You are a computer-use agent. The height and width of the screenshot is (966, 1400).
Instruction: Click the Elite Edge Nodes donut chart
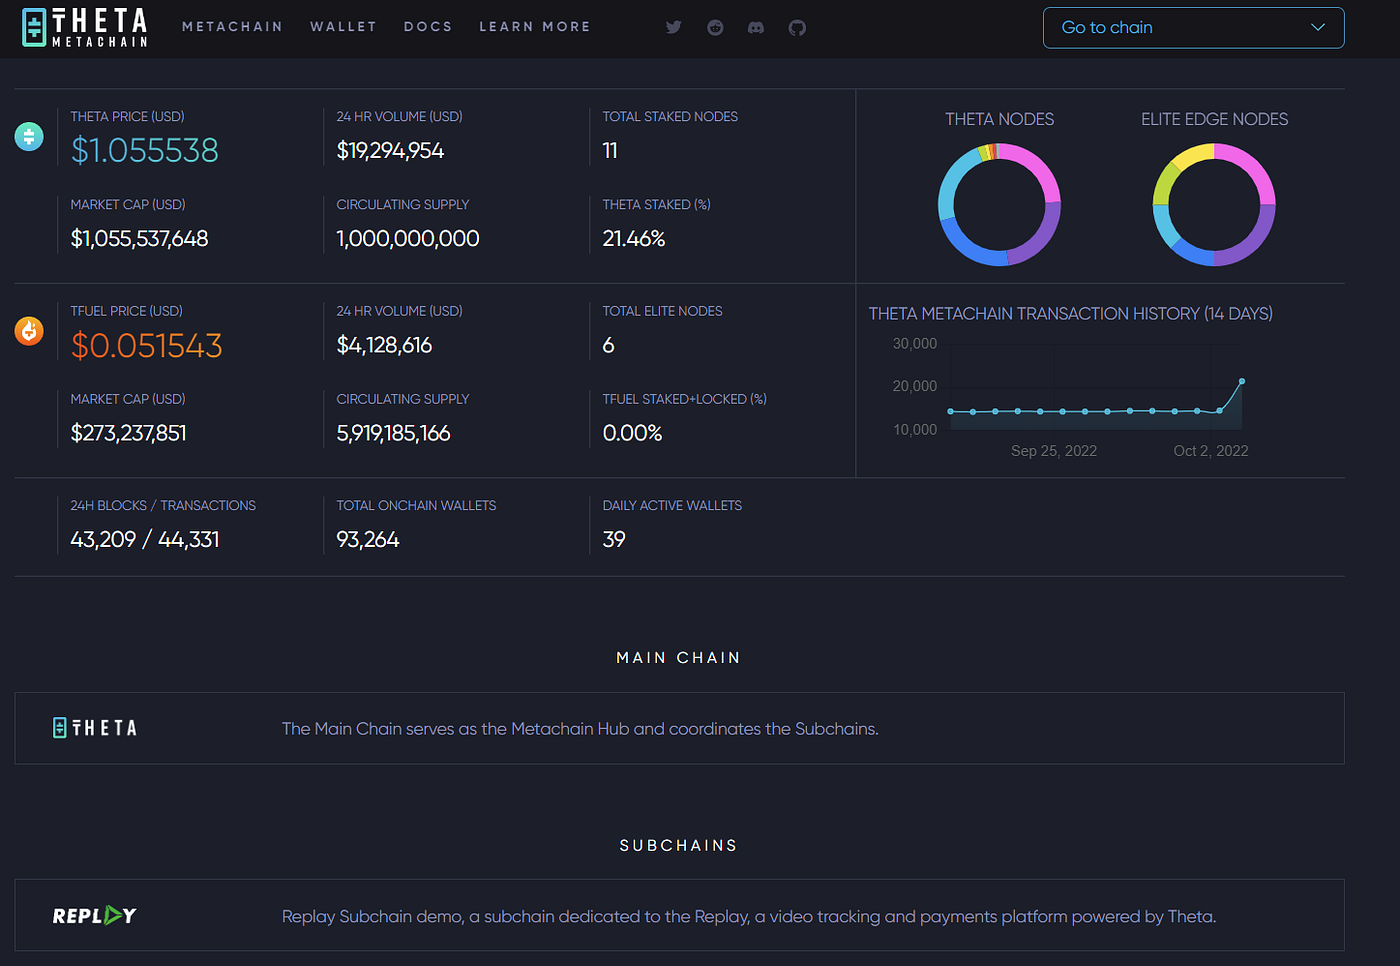(1214, 204)
